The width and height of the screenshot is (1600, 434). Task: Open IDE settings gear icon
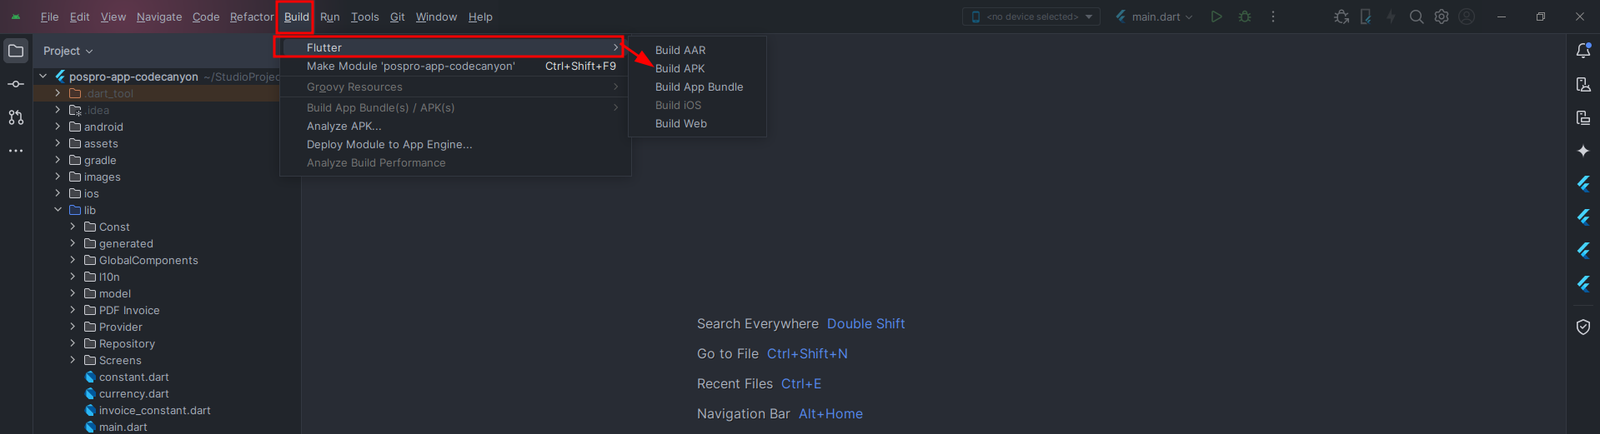[x=1441, y=17]
